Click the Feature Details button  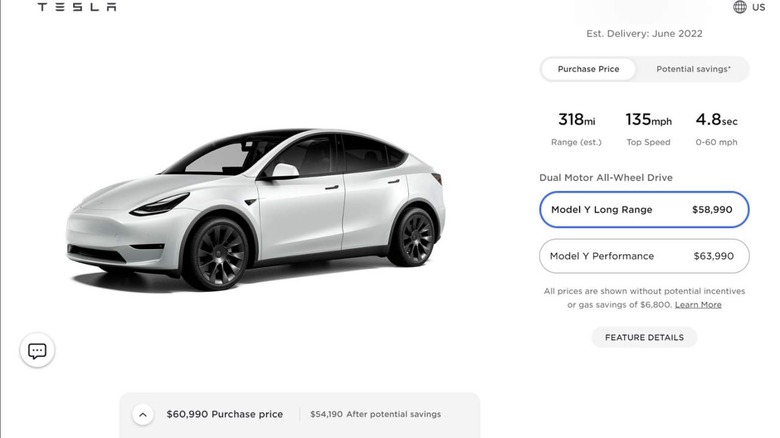point(644,338)
